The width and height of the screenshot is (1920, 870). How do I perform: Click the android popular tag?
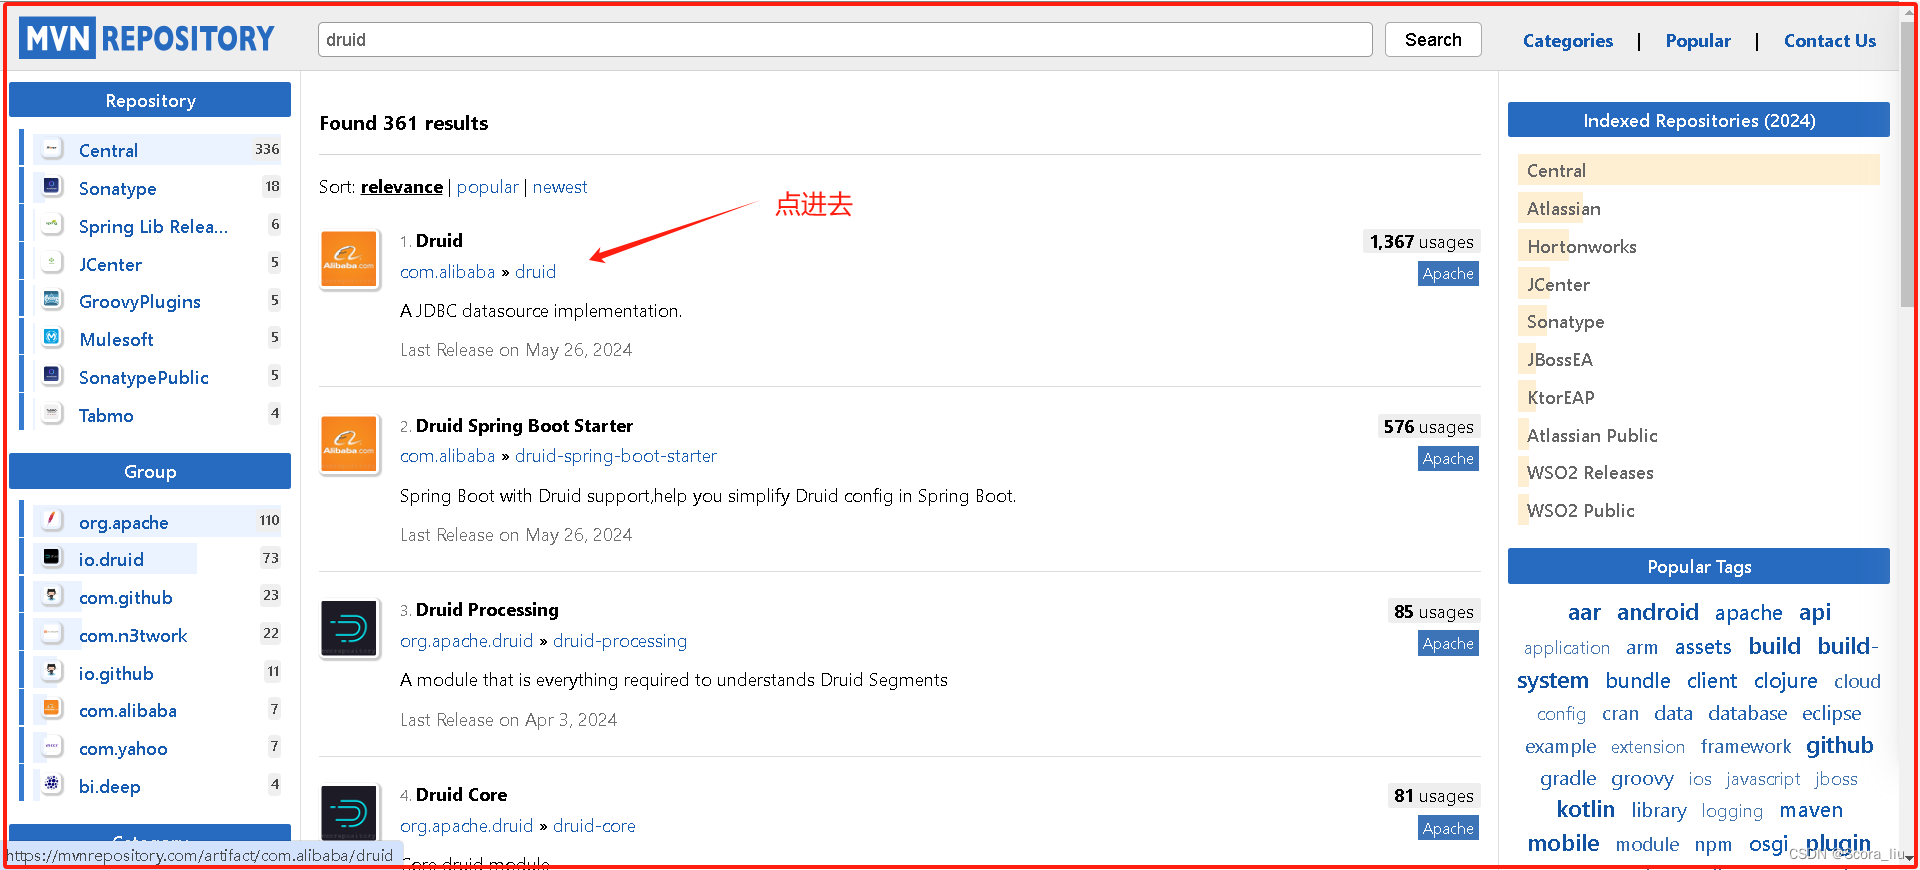1658,612
